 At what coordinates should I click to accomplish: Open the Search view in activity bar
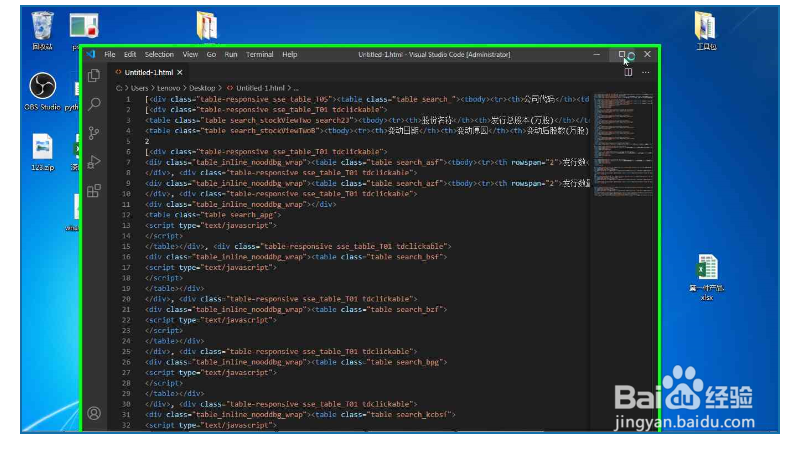pyautogui.click(x=94, y=104)
